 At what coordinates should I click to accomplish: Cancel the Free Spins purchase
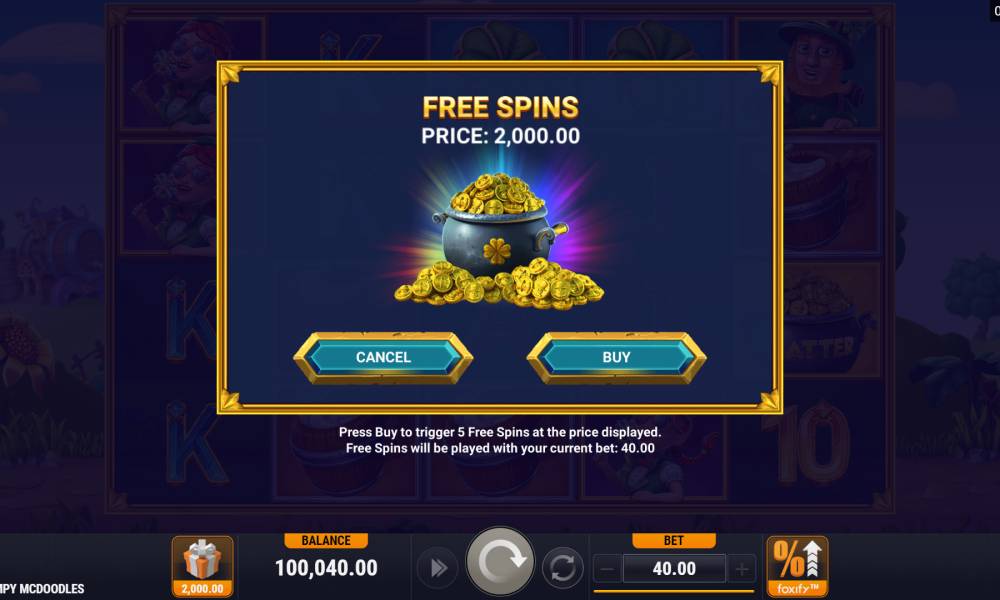coord(383,358)
